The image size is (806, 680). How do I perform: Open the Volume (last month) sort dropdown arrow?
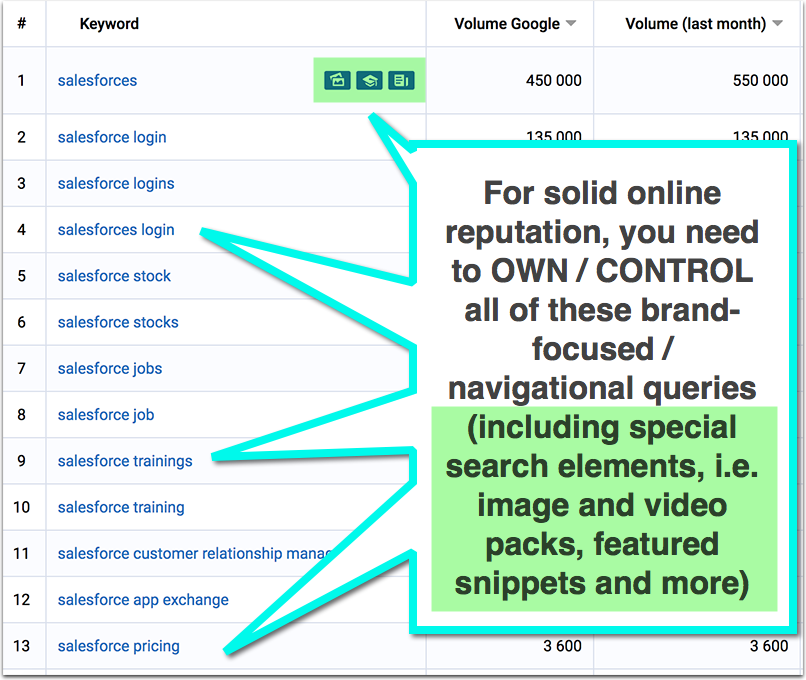pyautogui.click(x=778, y=23)
